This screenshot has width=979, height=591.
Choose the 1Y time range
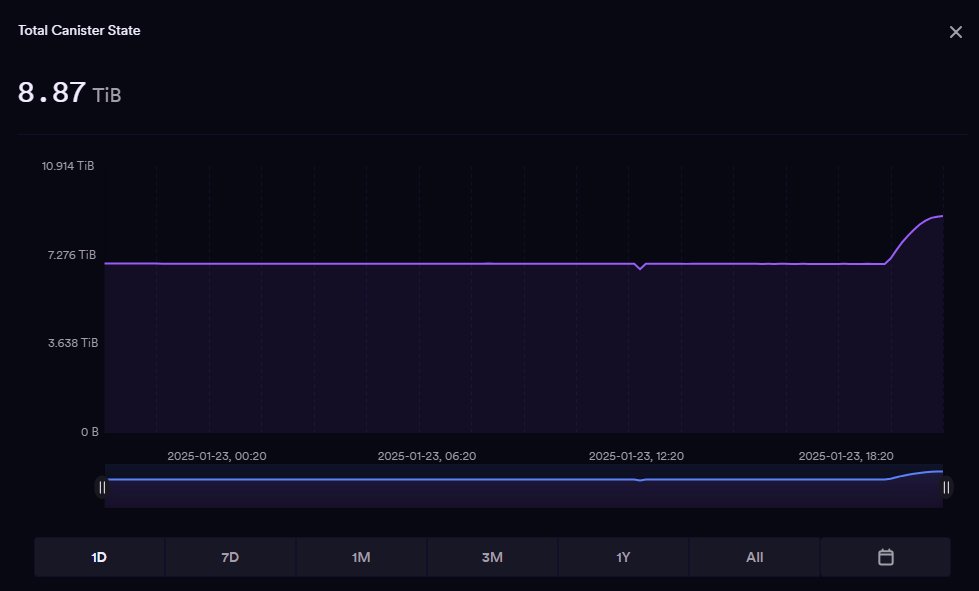(623, 557)
